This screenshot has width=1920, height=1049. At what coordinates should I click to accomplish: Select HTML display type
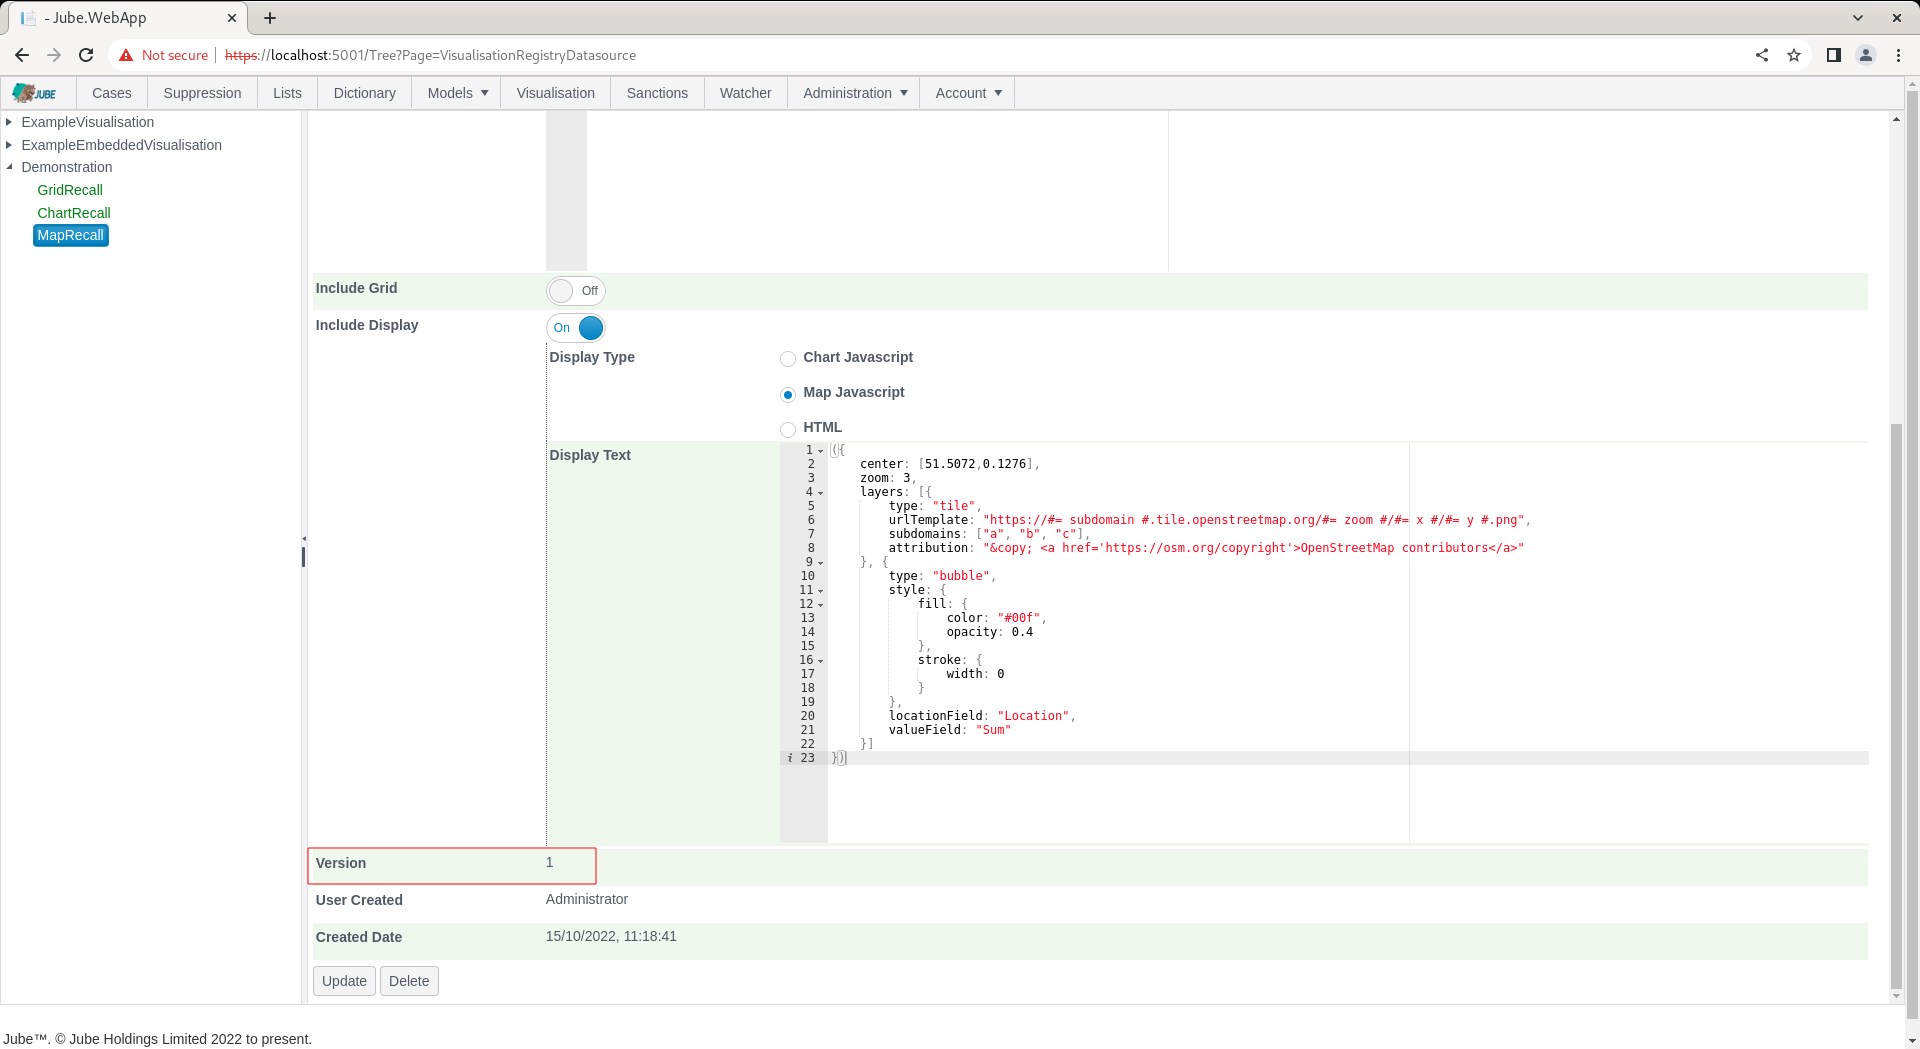(x=788, y=429)
